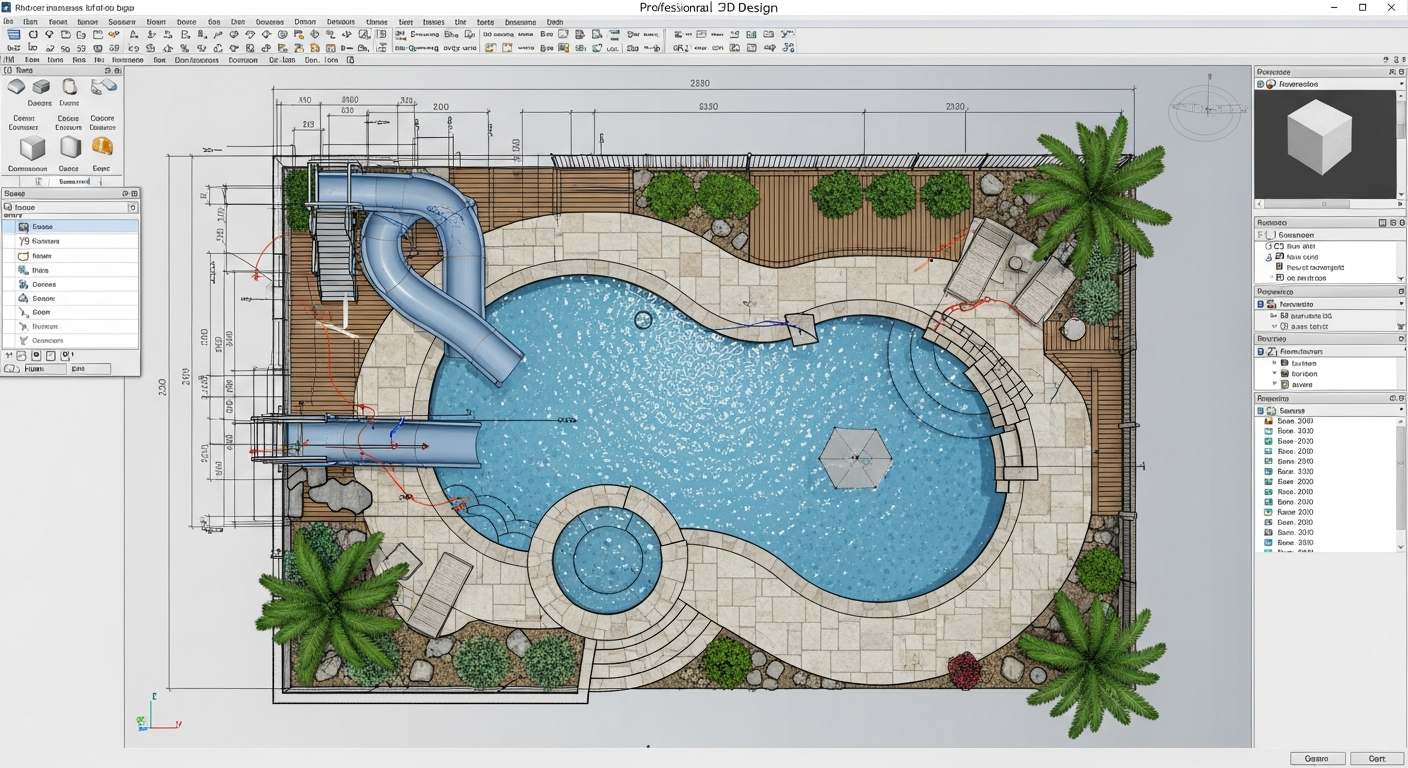Click the view compass gizmo in the viewport
Viewport: 1408px width, 768px height.
[x=1206, y=106]
